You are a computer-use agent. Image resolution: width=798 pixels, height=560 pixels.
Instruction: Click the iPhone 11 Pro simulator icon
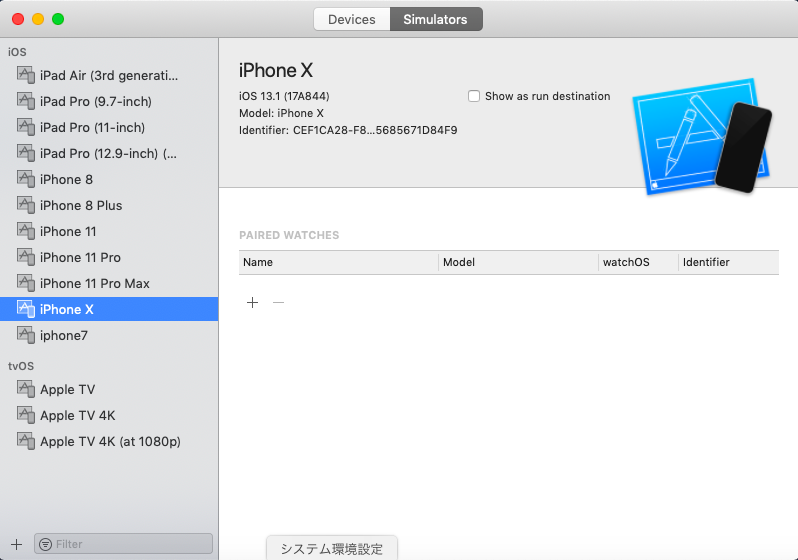25,257
